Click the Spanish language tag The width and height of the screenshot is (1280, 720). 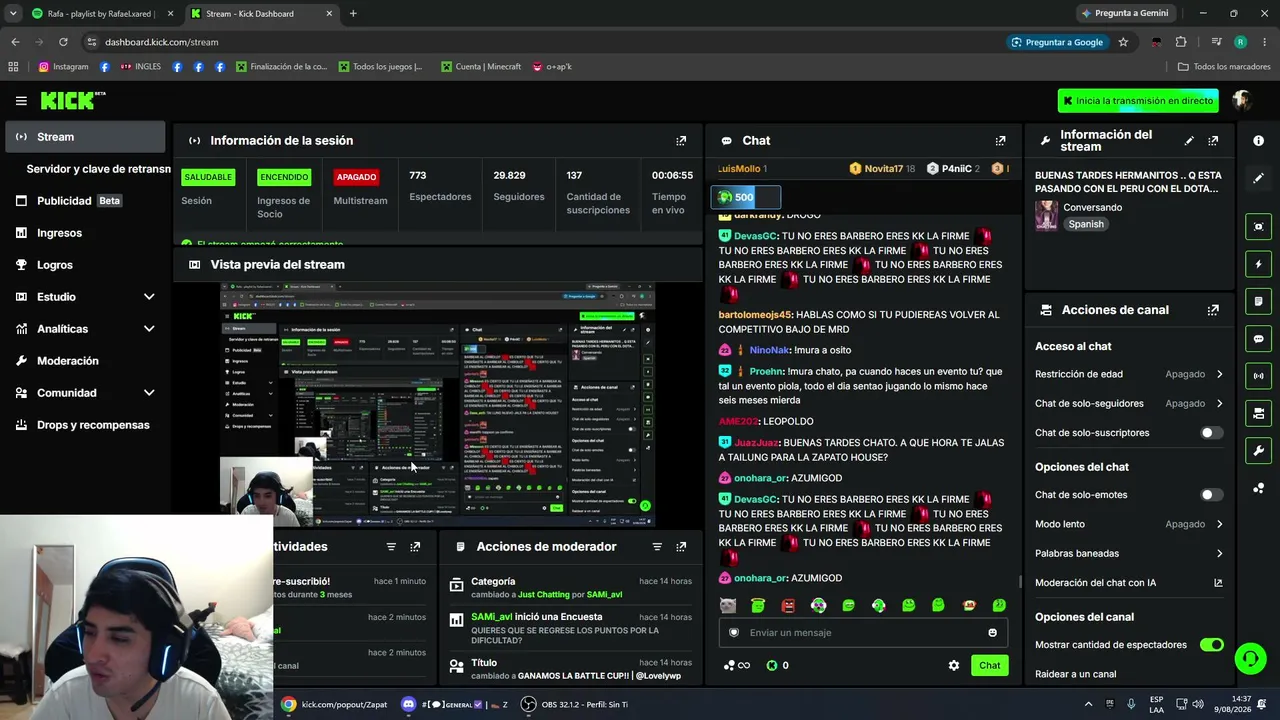[1086, 224]
